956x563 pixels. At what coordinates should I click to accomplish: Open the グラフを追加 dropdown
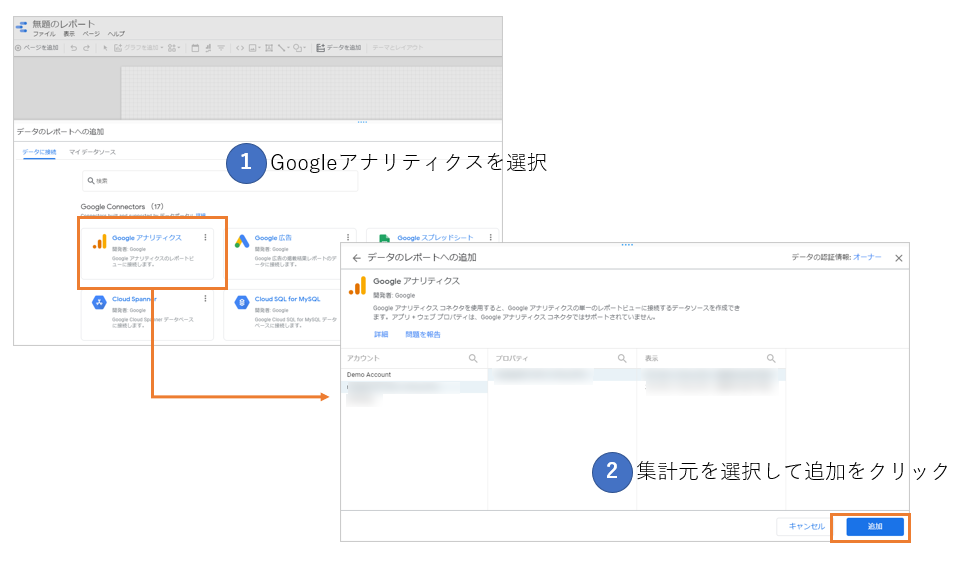(x=138, y=48)
